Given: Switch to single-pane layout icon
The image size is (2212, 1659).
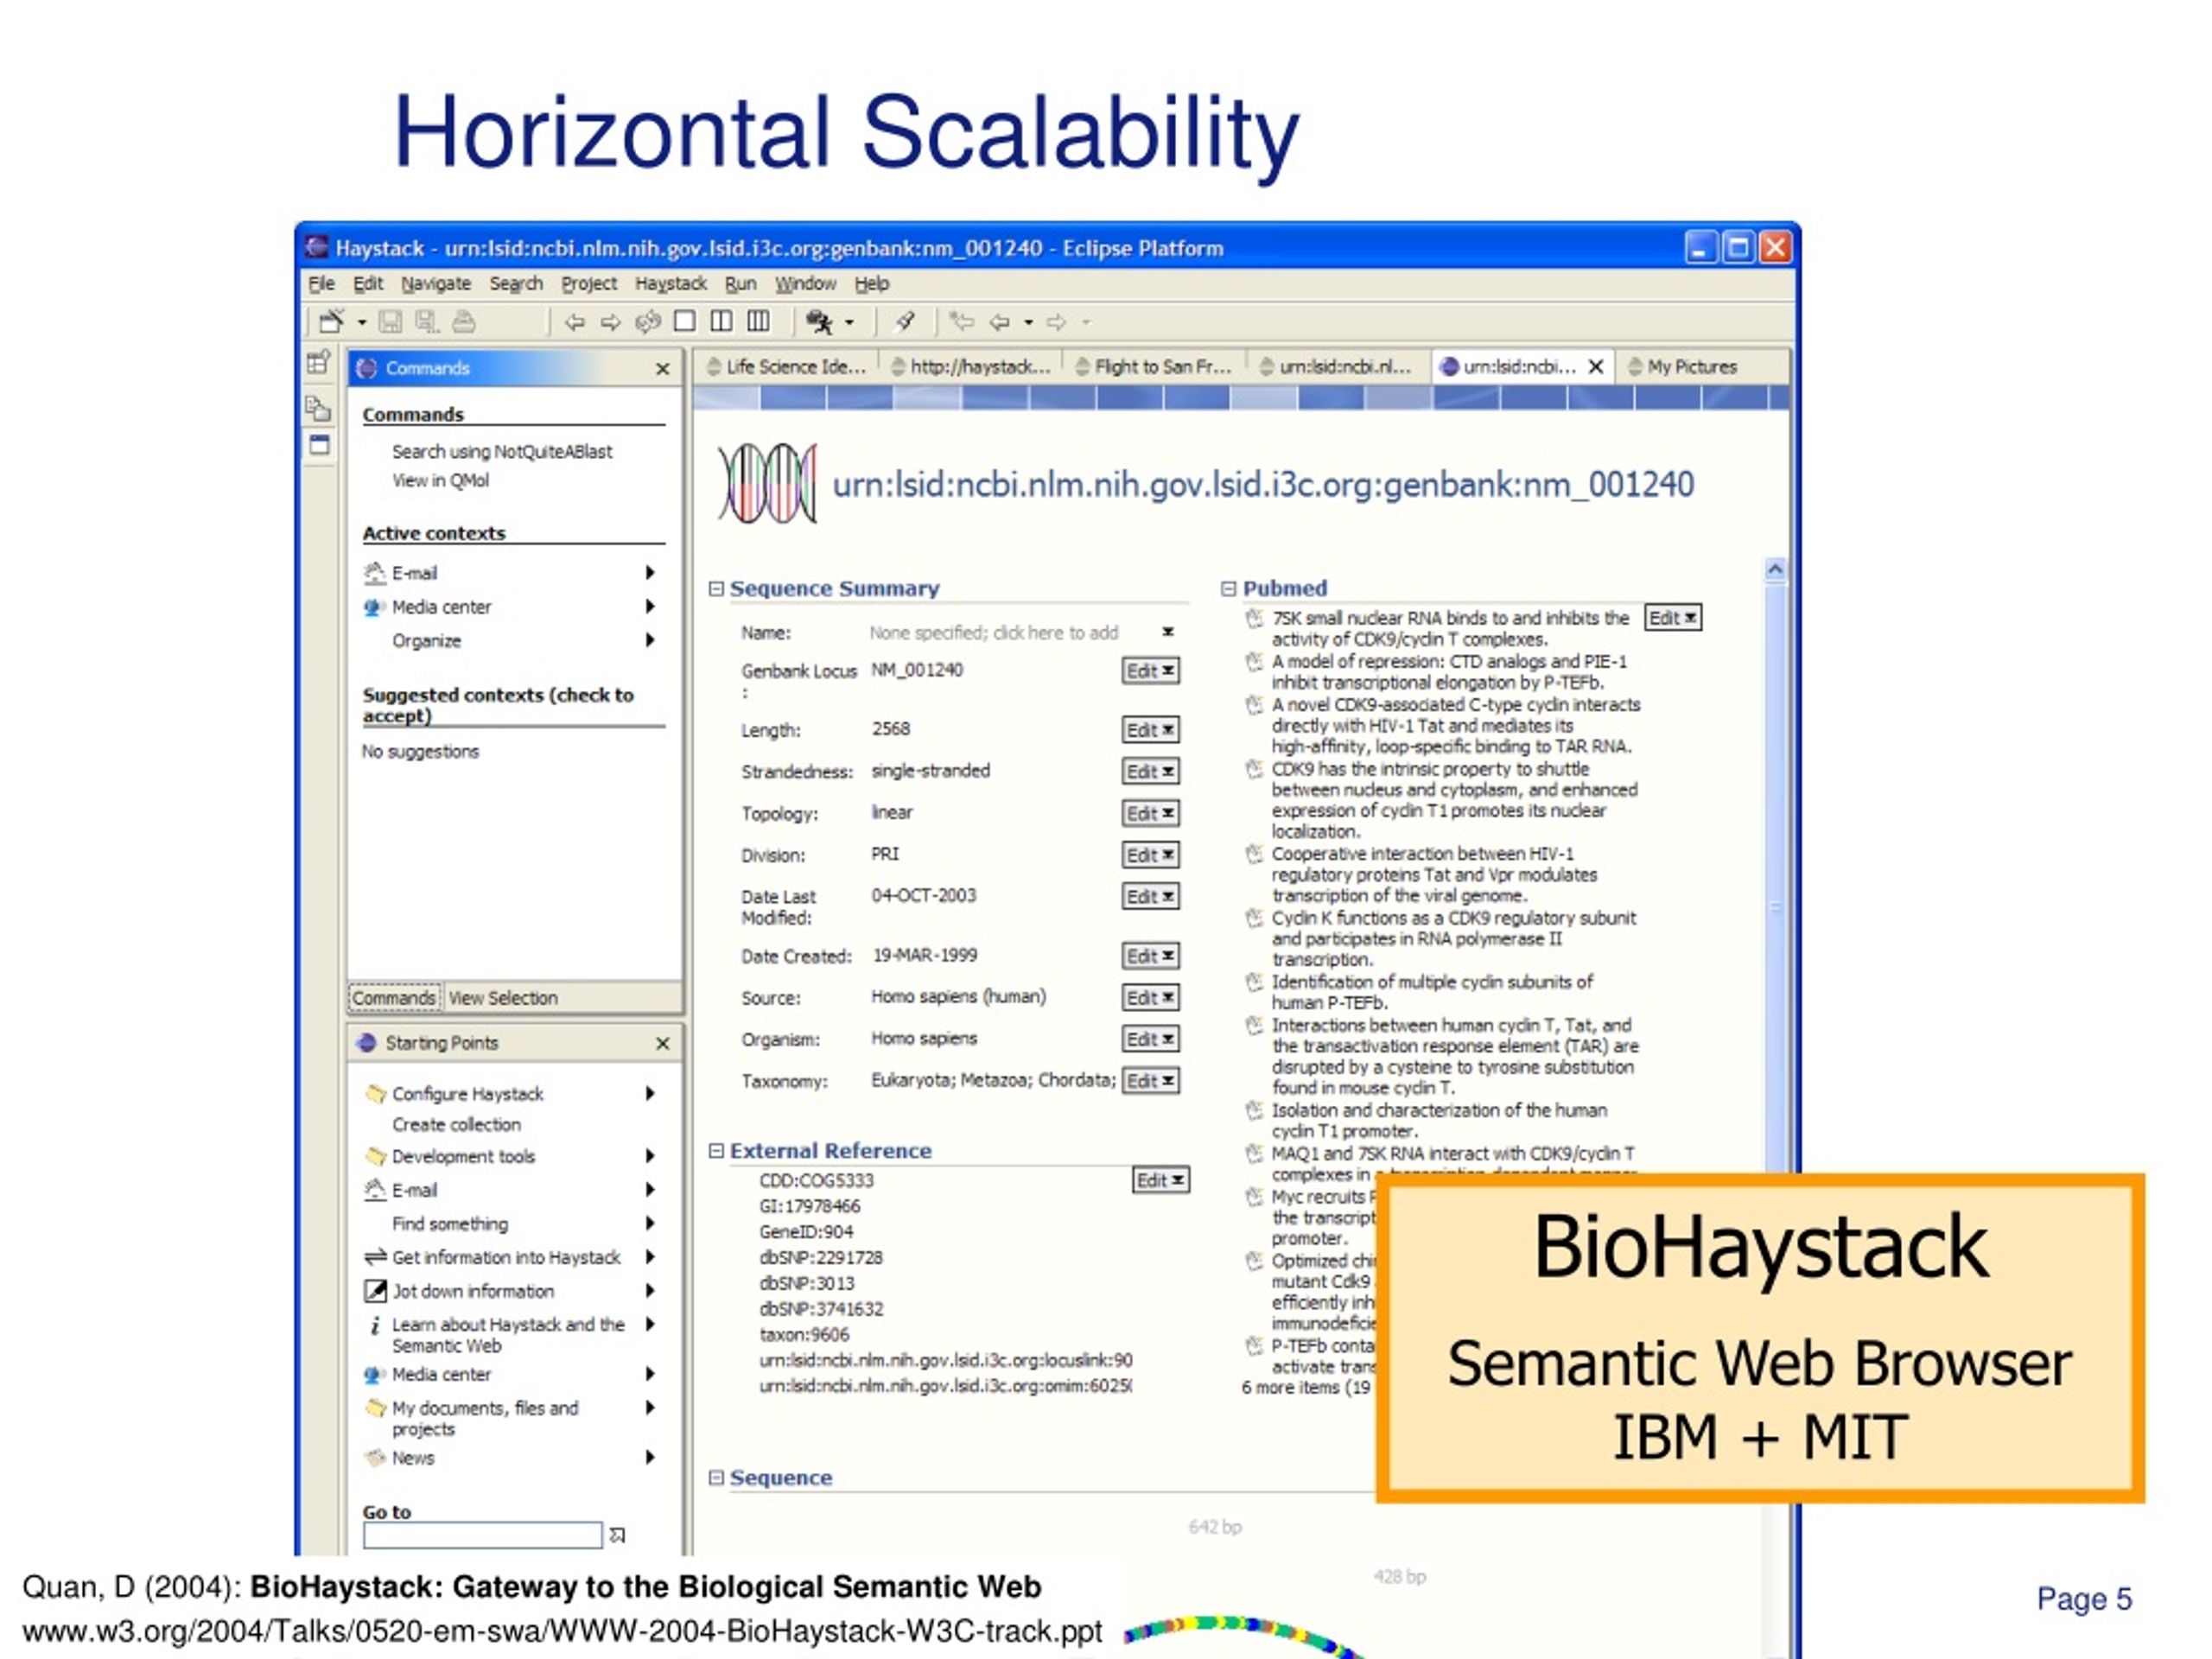Looking at the screenshot, I should (x=685, y=320).
